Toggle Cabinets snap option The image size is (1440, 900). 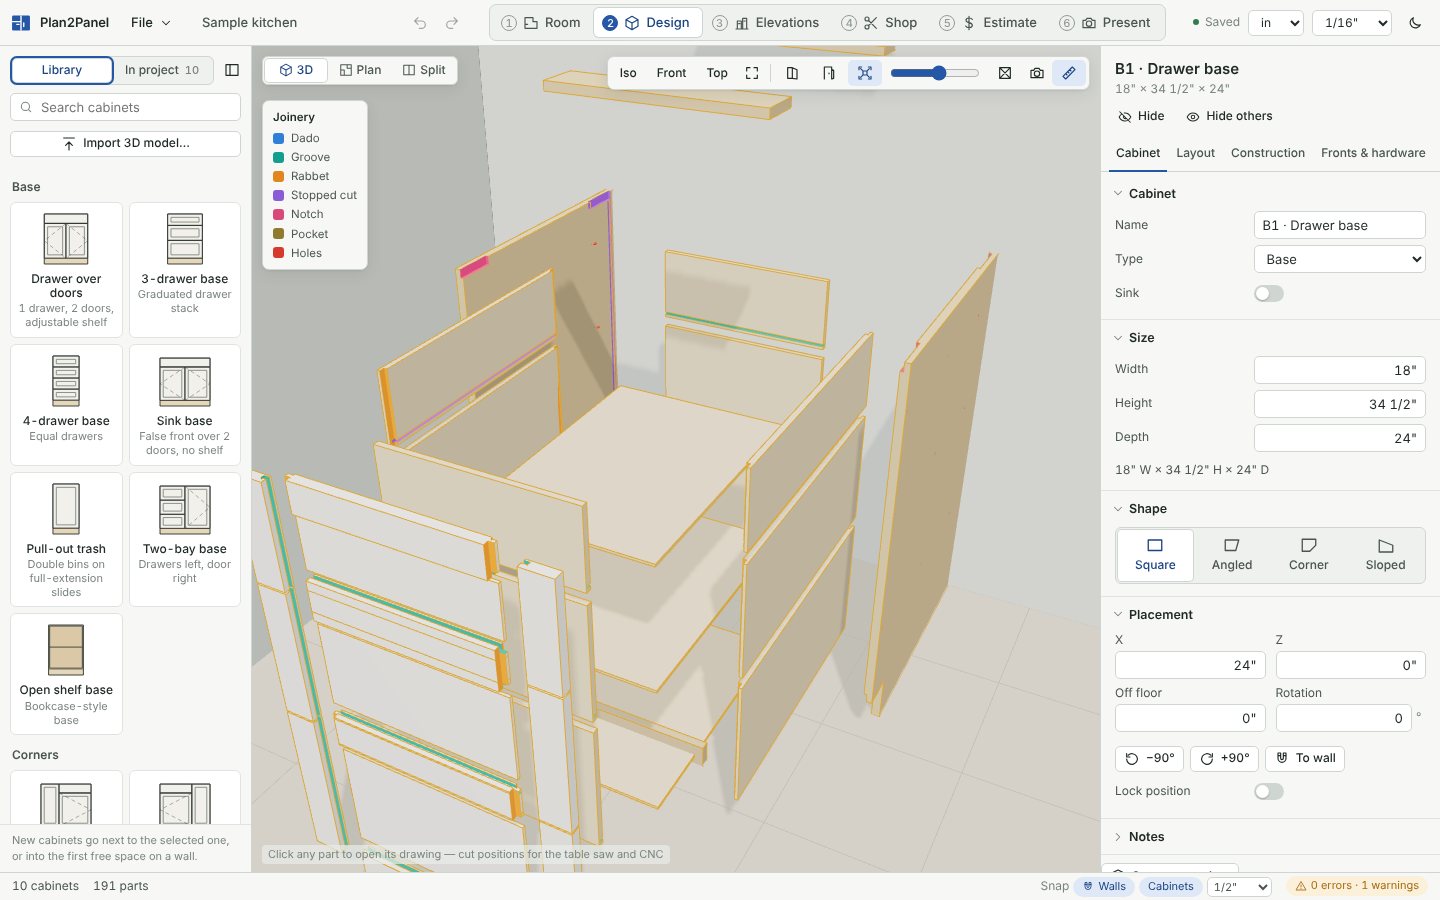pos(1170,886)
